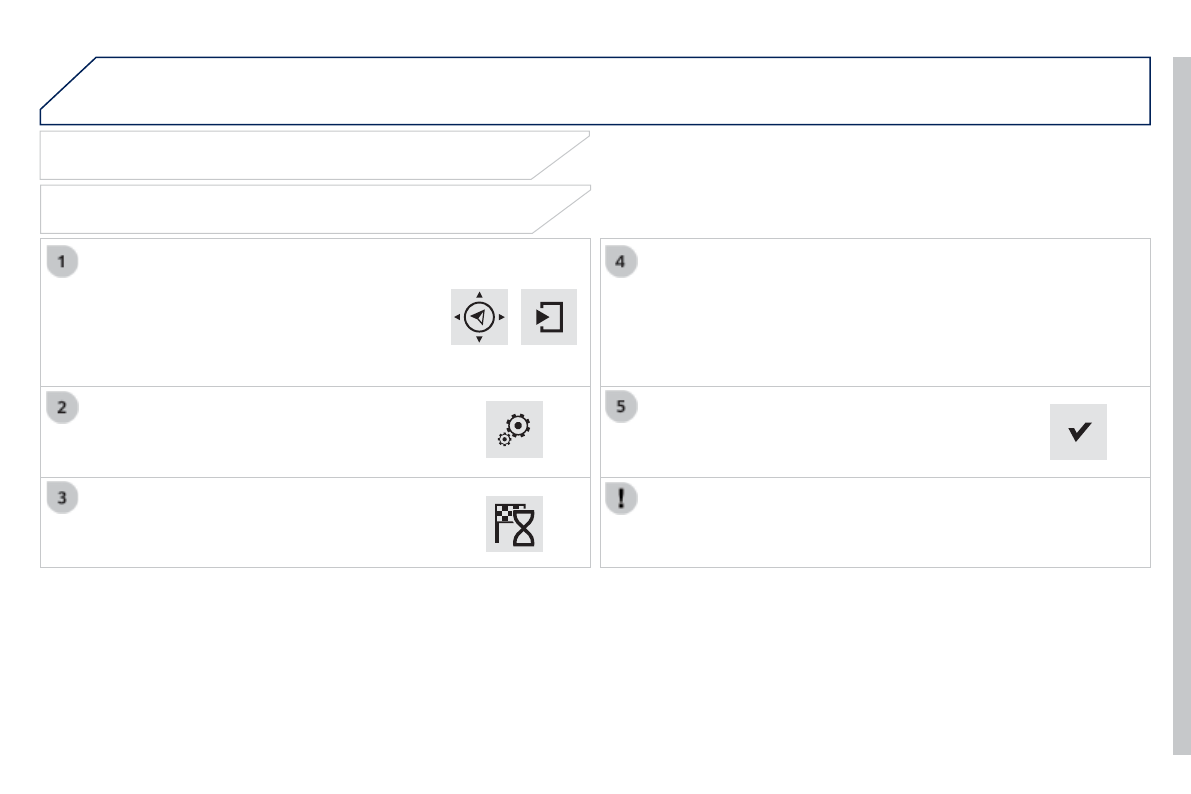Screen dimensions: 1191x794
Task: Click the step 2 number badge
Action: coord(62,407)
